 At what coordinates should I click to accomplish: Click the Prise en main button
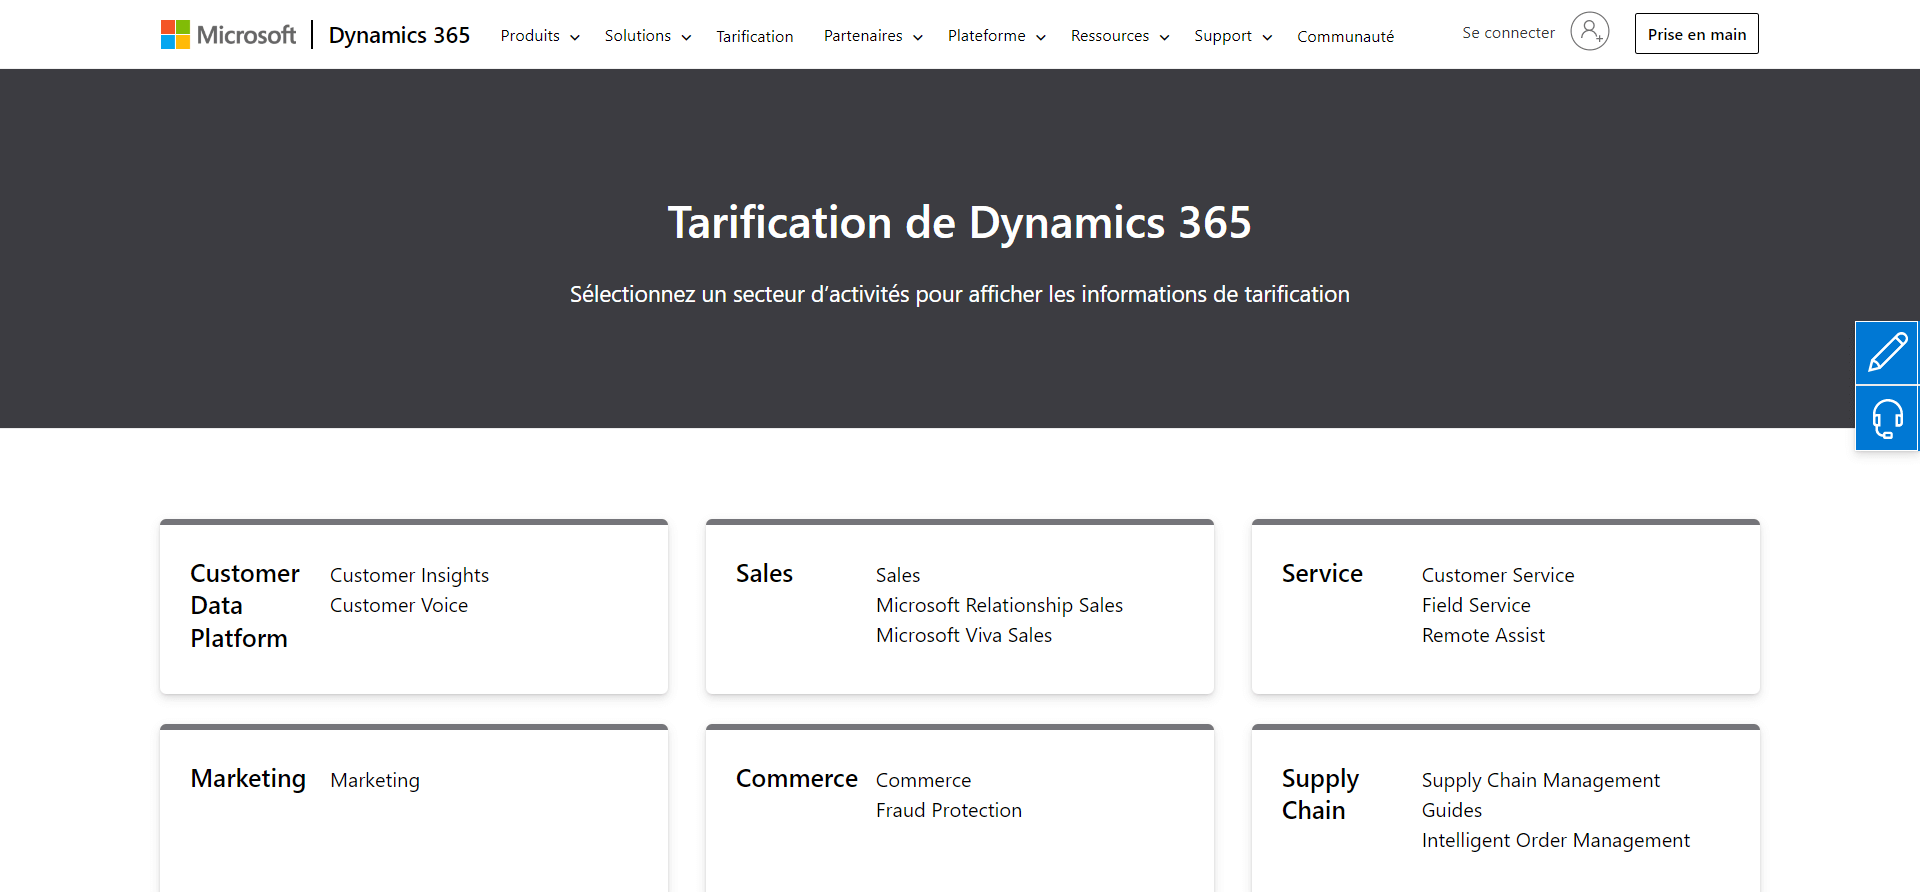[x=1697, y=34]
